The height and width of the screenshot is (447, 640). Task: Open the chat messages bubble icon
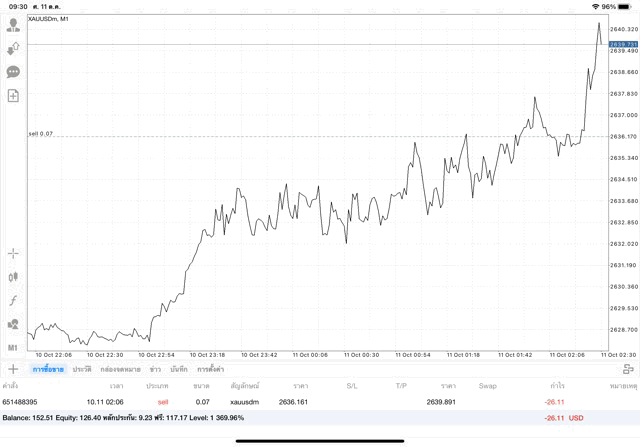coord(13,72)
